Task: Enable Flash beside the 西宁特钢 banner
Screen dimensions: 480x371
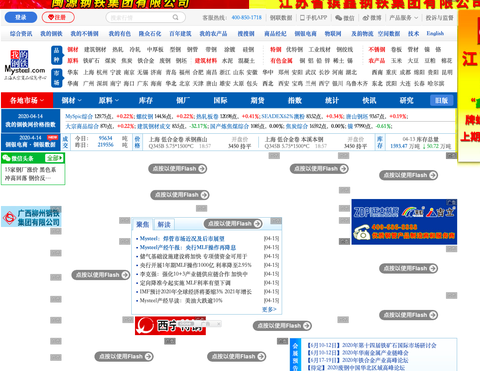Action: pos(282,326)
